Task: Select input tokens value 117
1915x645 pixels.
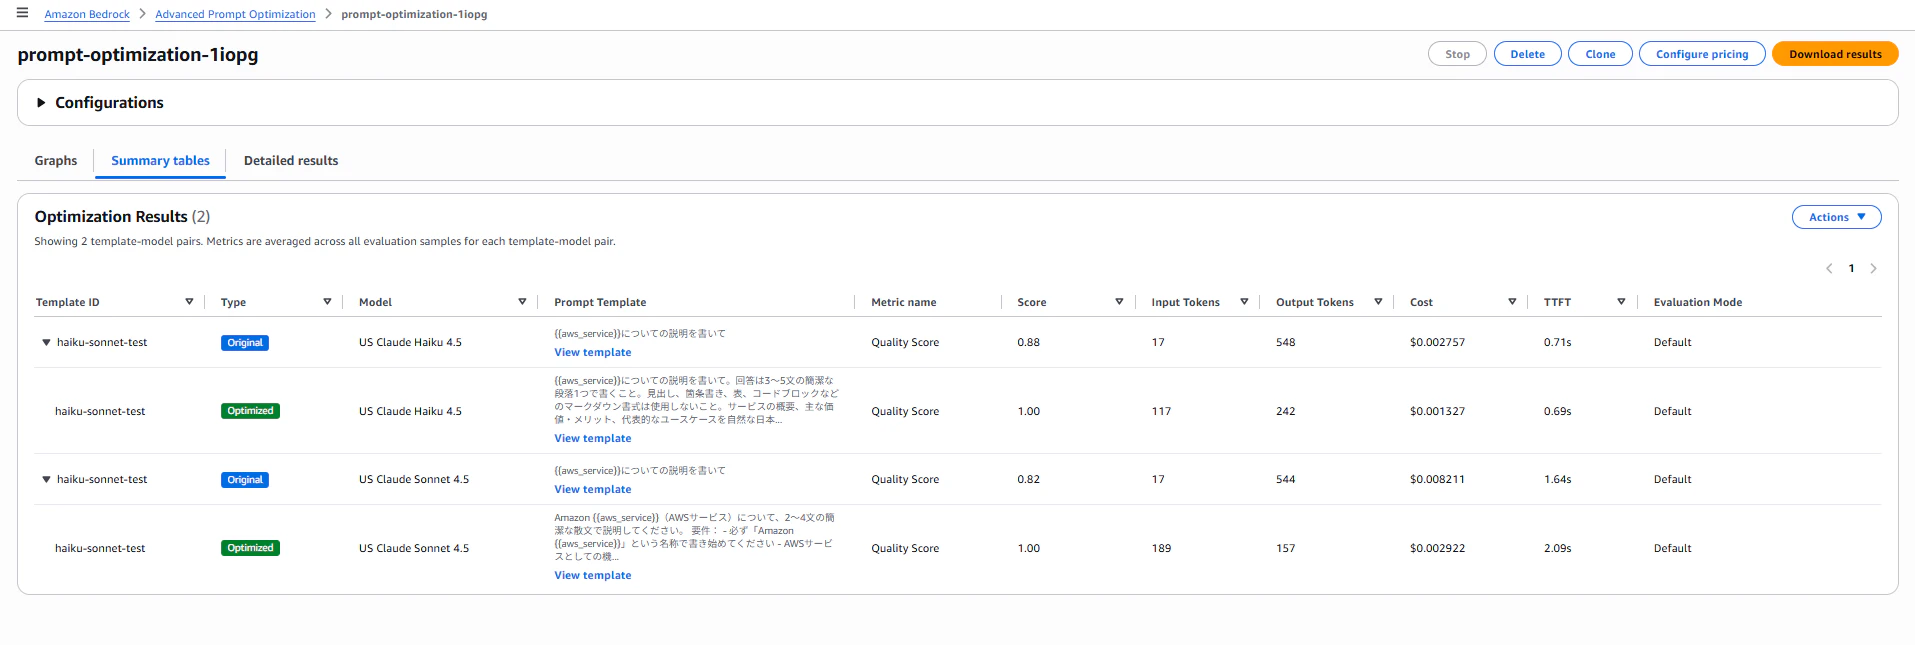Action: [1161, 412]
